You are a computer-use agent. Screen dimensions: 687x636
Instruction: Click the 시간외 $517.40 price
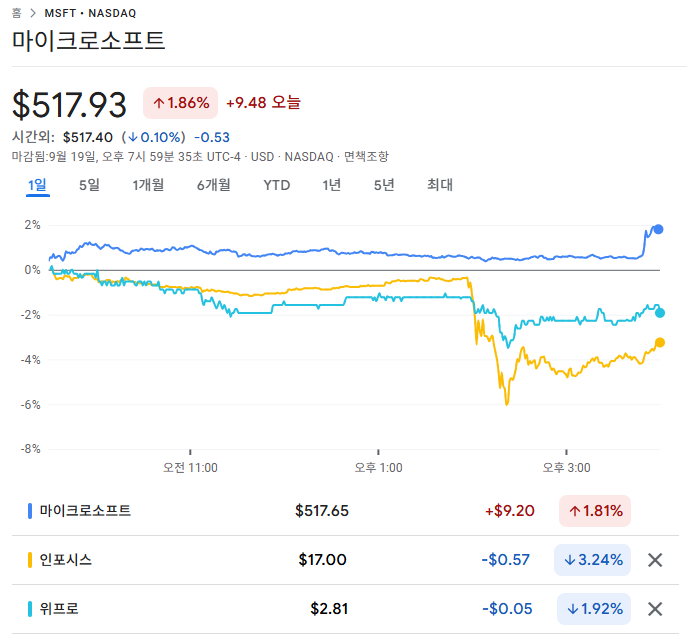[x=88, y=137]
